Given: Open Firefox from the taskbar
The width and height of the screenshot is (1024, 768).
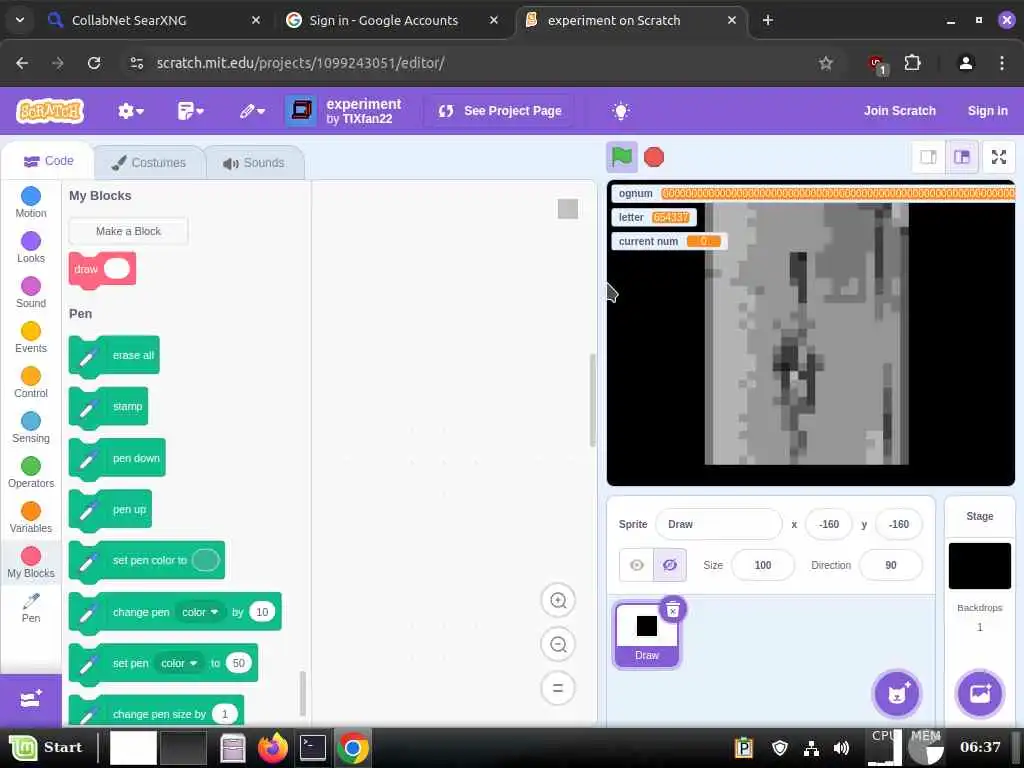Looking at the screenshot, I should [273, 748].
